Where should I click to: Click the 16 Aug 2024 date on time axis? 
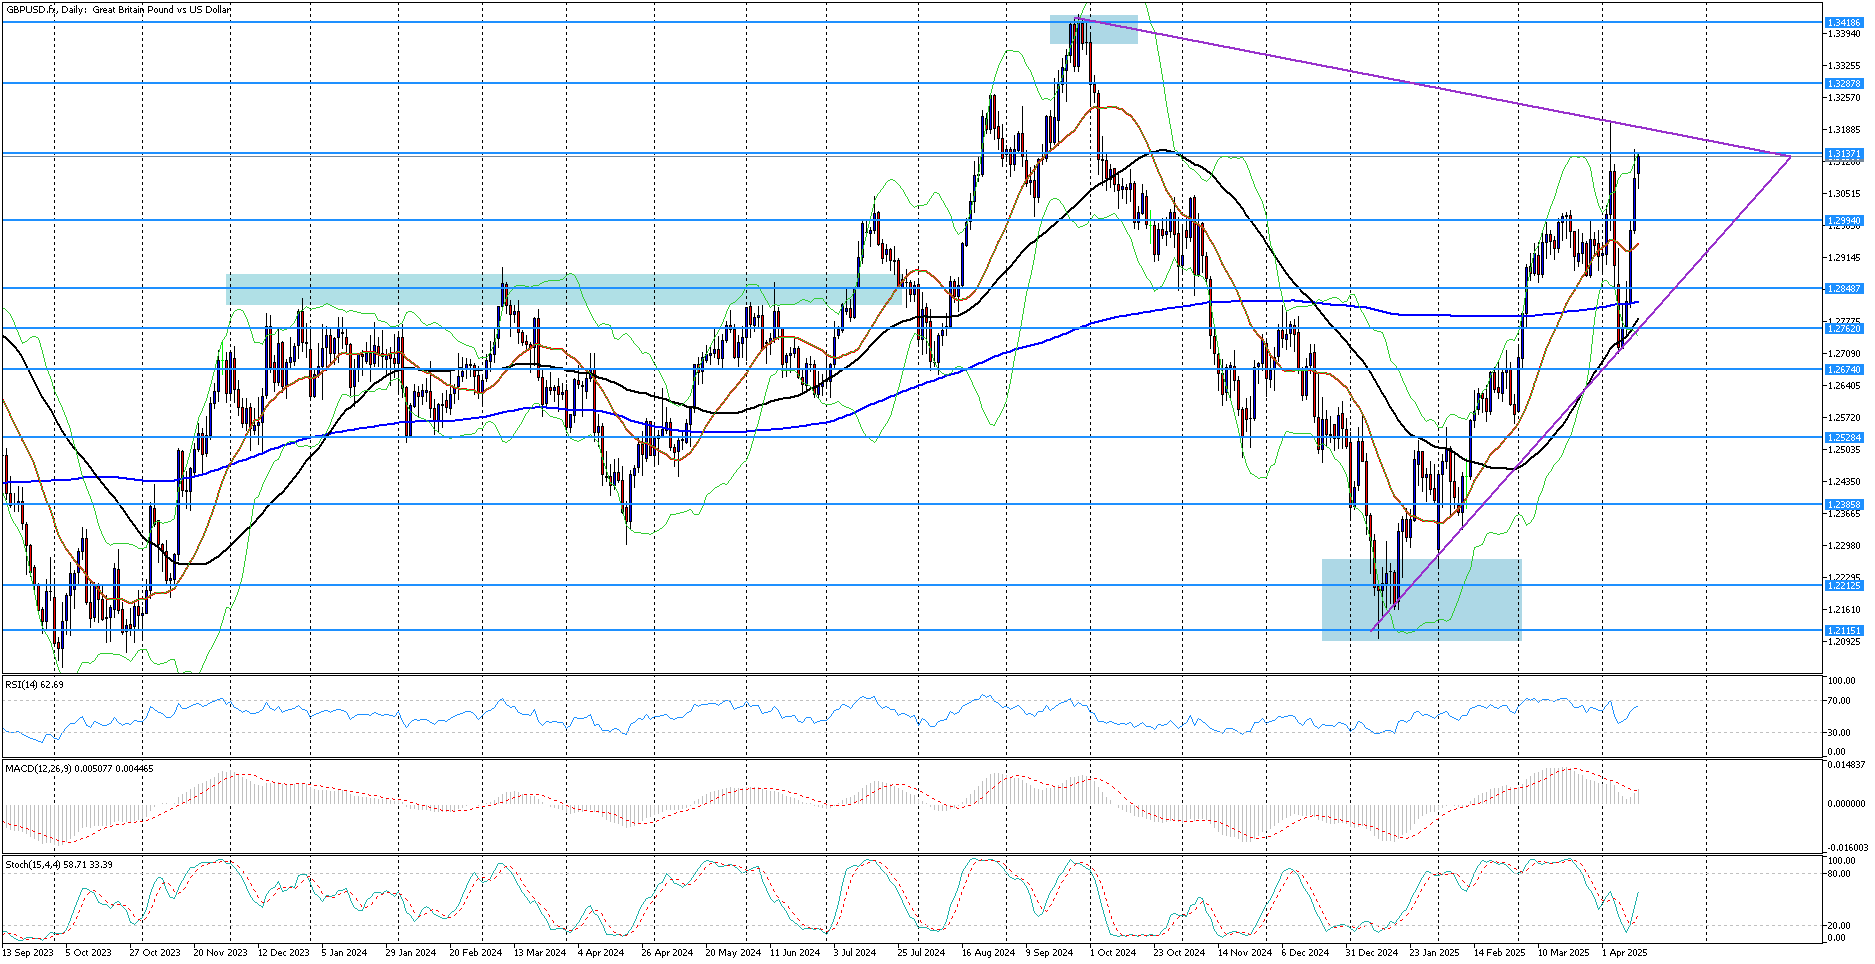coord(987,953)
